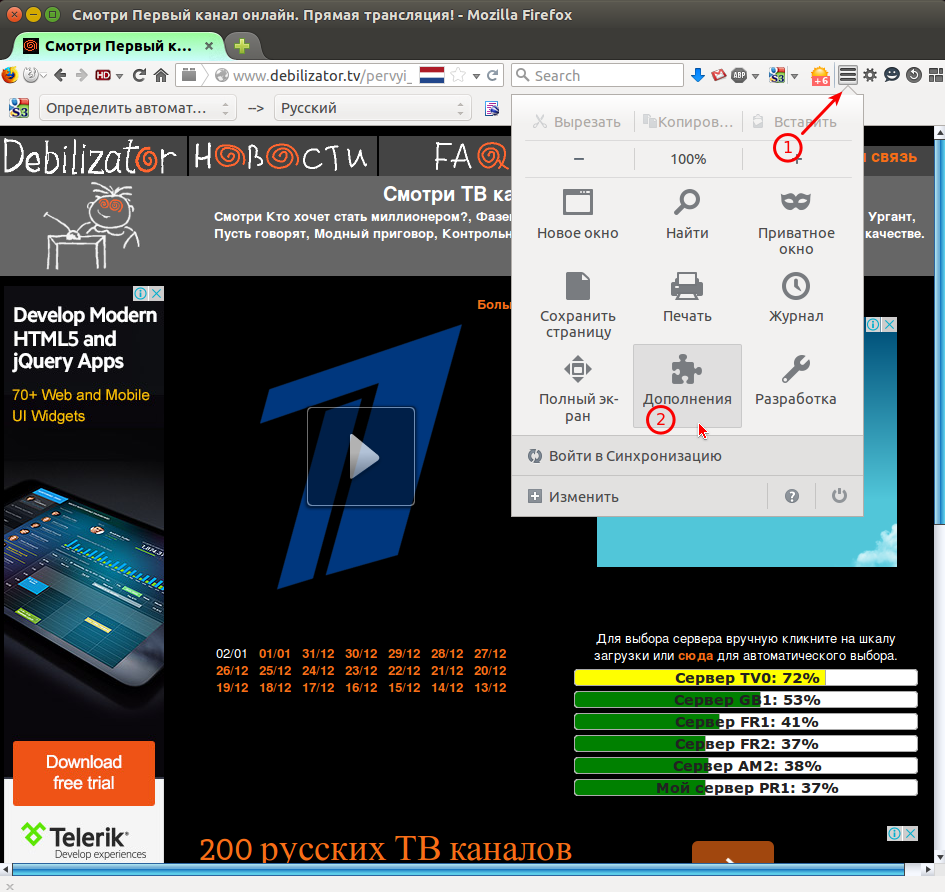Open the dropdown arrow next to HD icon
945x892 pixels.
(119, 76)
